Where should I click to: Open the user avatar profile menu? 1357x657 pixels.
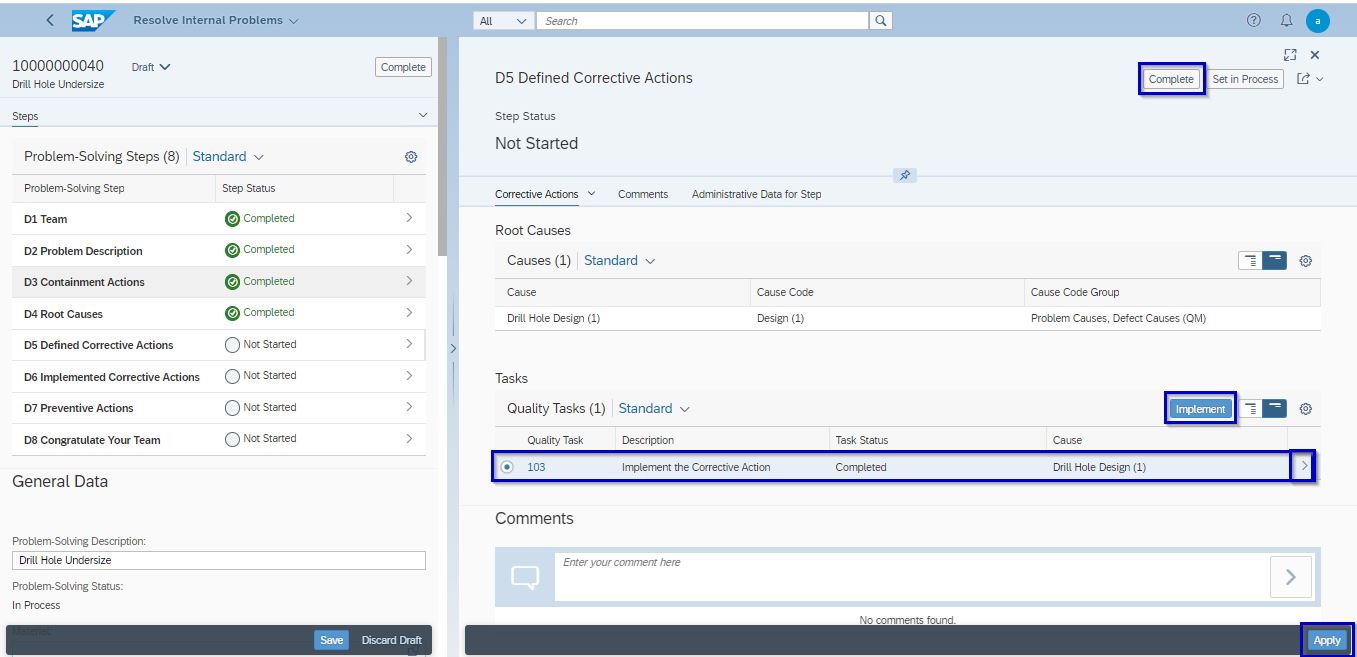[1317, 19]
